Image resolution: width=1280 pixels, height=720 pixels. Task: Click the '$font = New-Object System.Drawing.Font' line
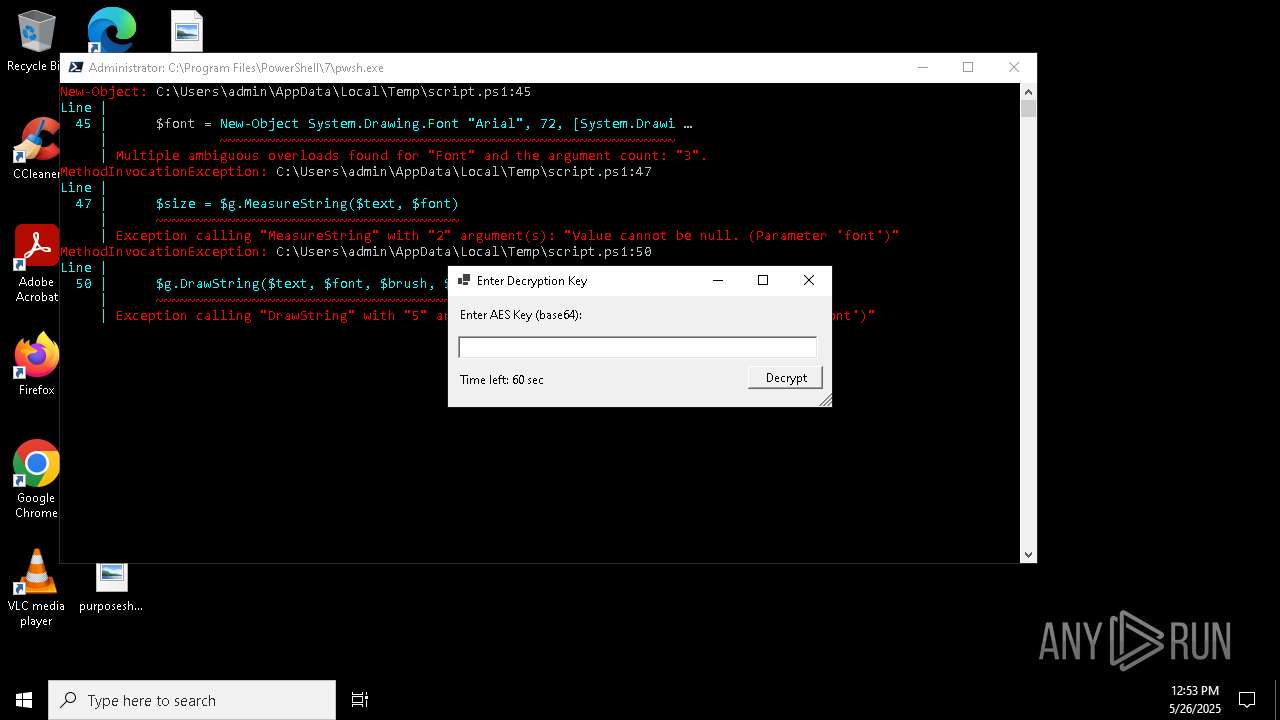click(x=424, y=123)
